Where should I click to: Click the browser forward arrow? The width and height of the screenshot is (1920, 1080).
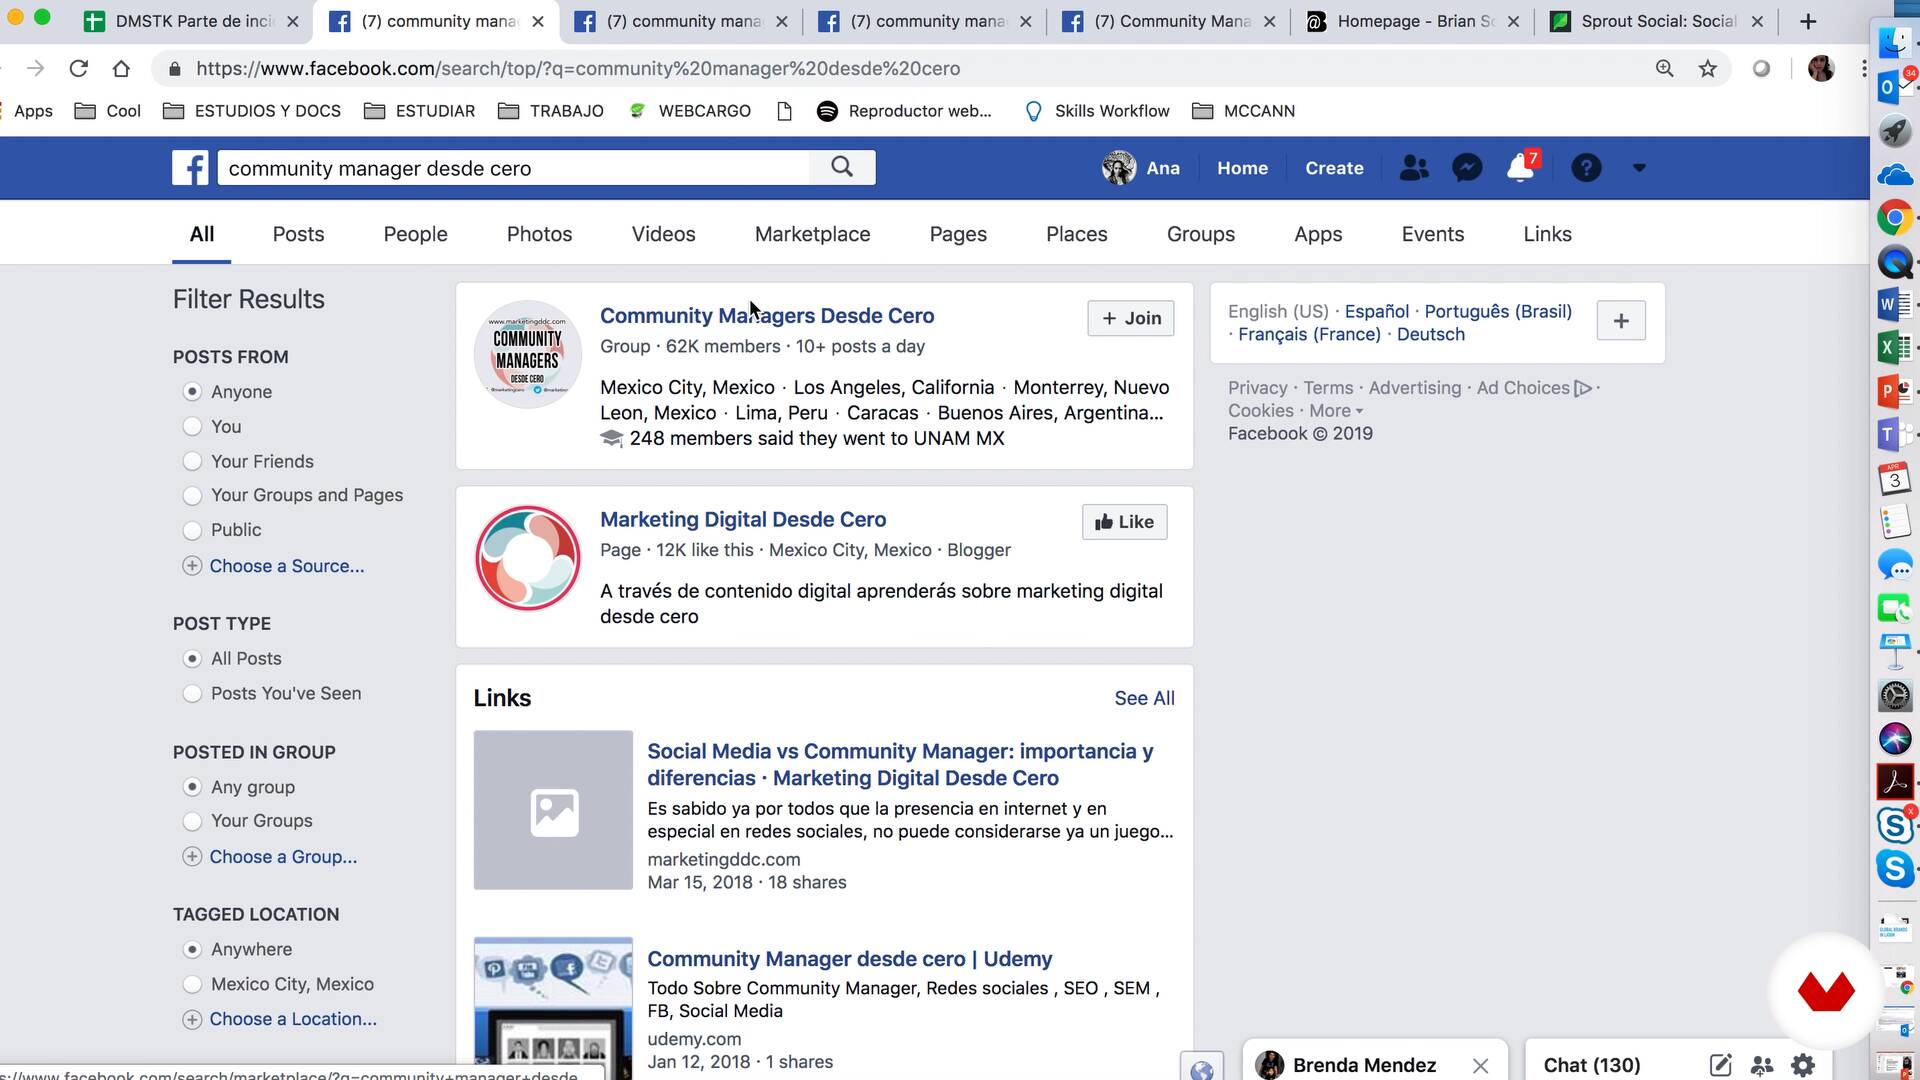(x=35, y=68)
